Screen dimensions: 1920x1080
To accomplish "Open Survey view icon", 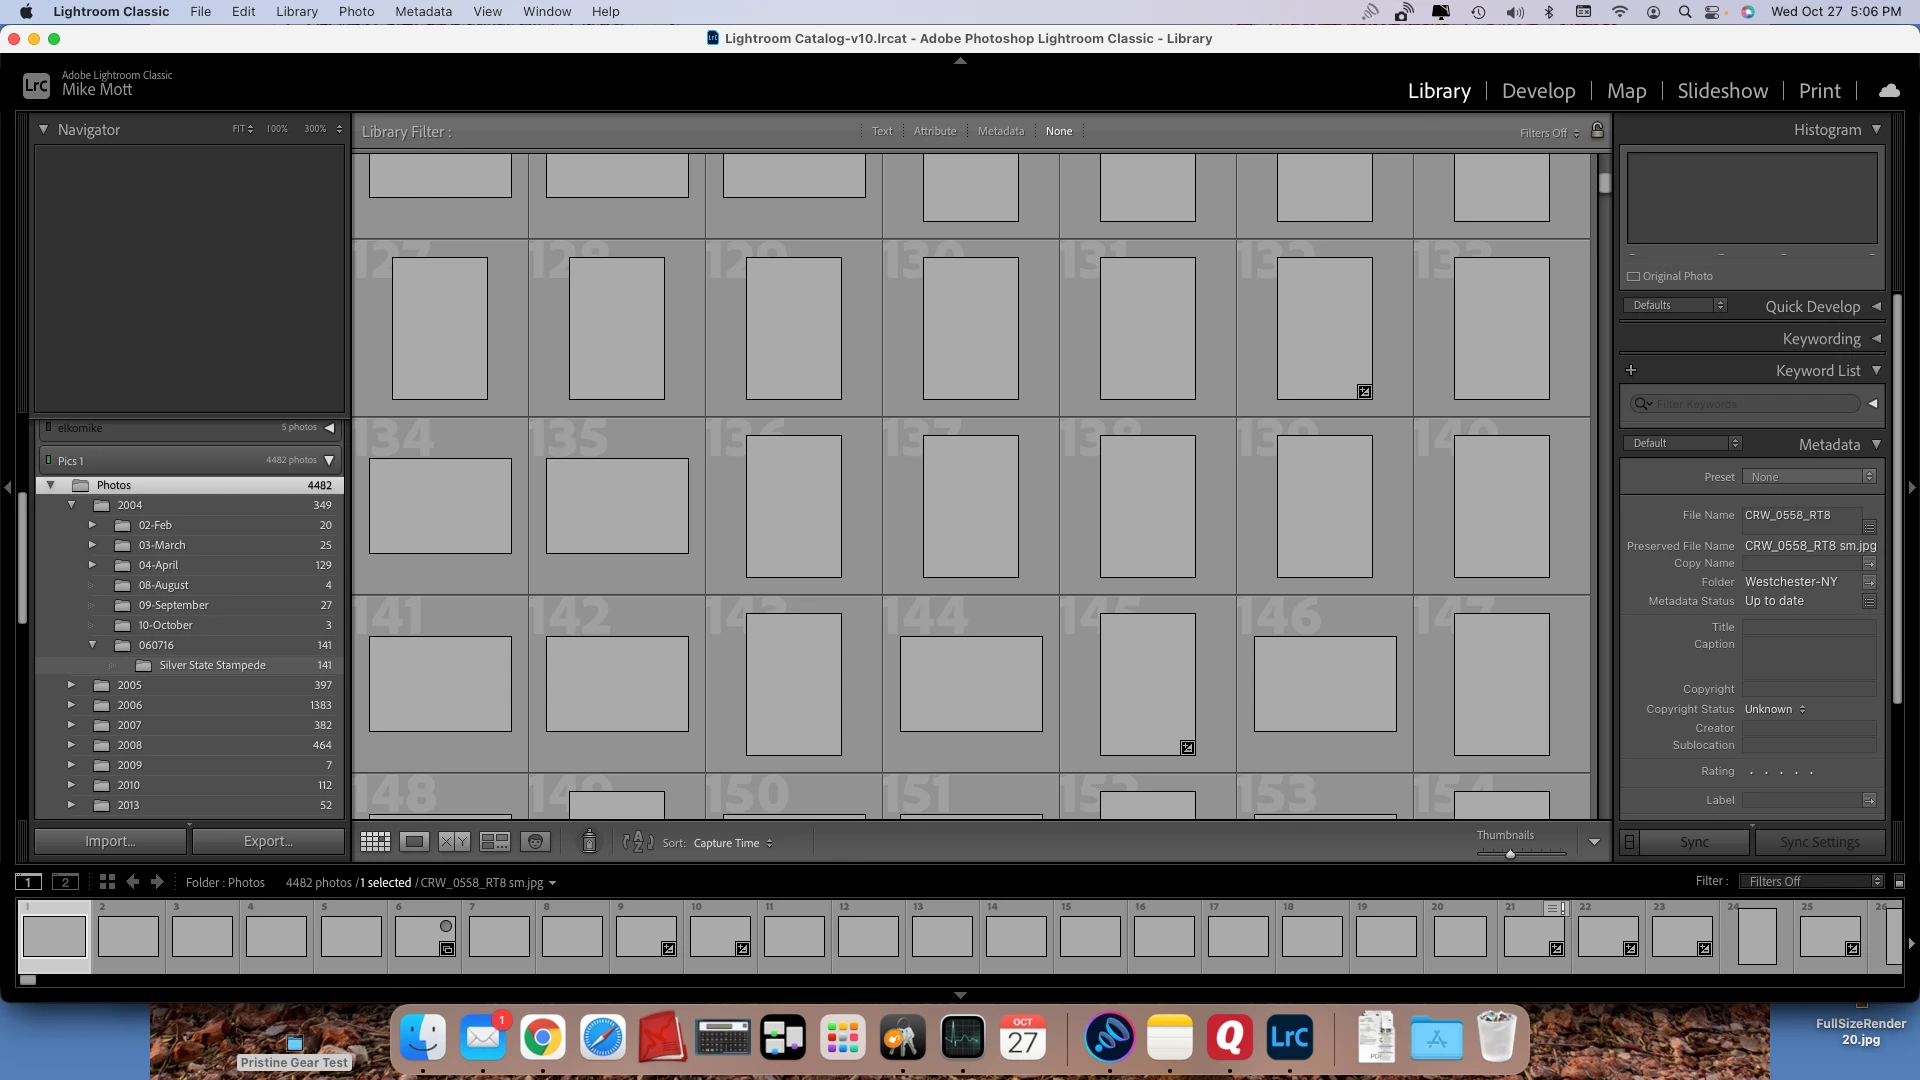I will 494,842.
